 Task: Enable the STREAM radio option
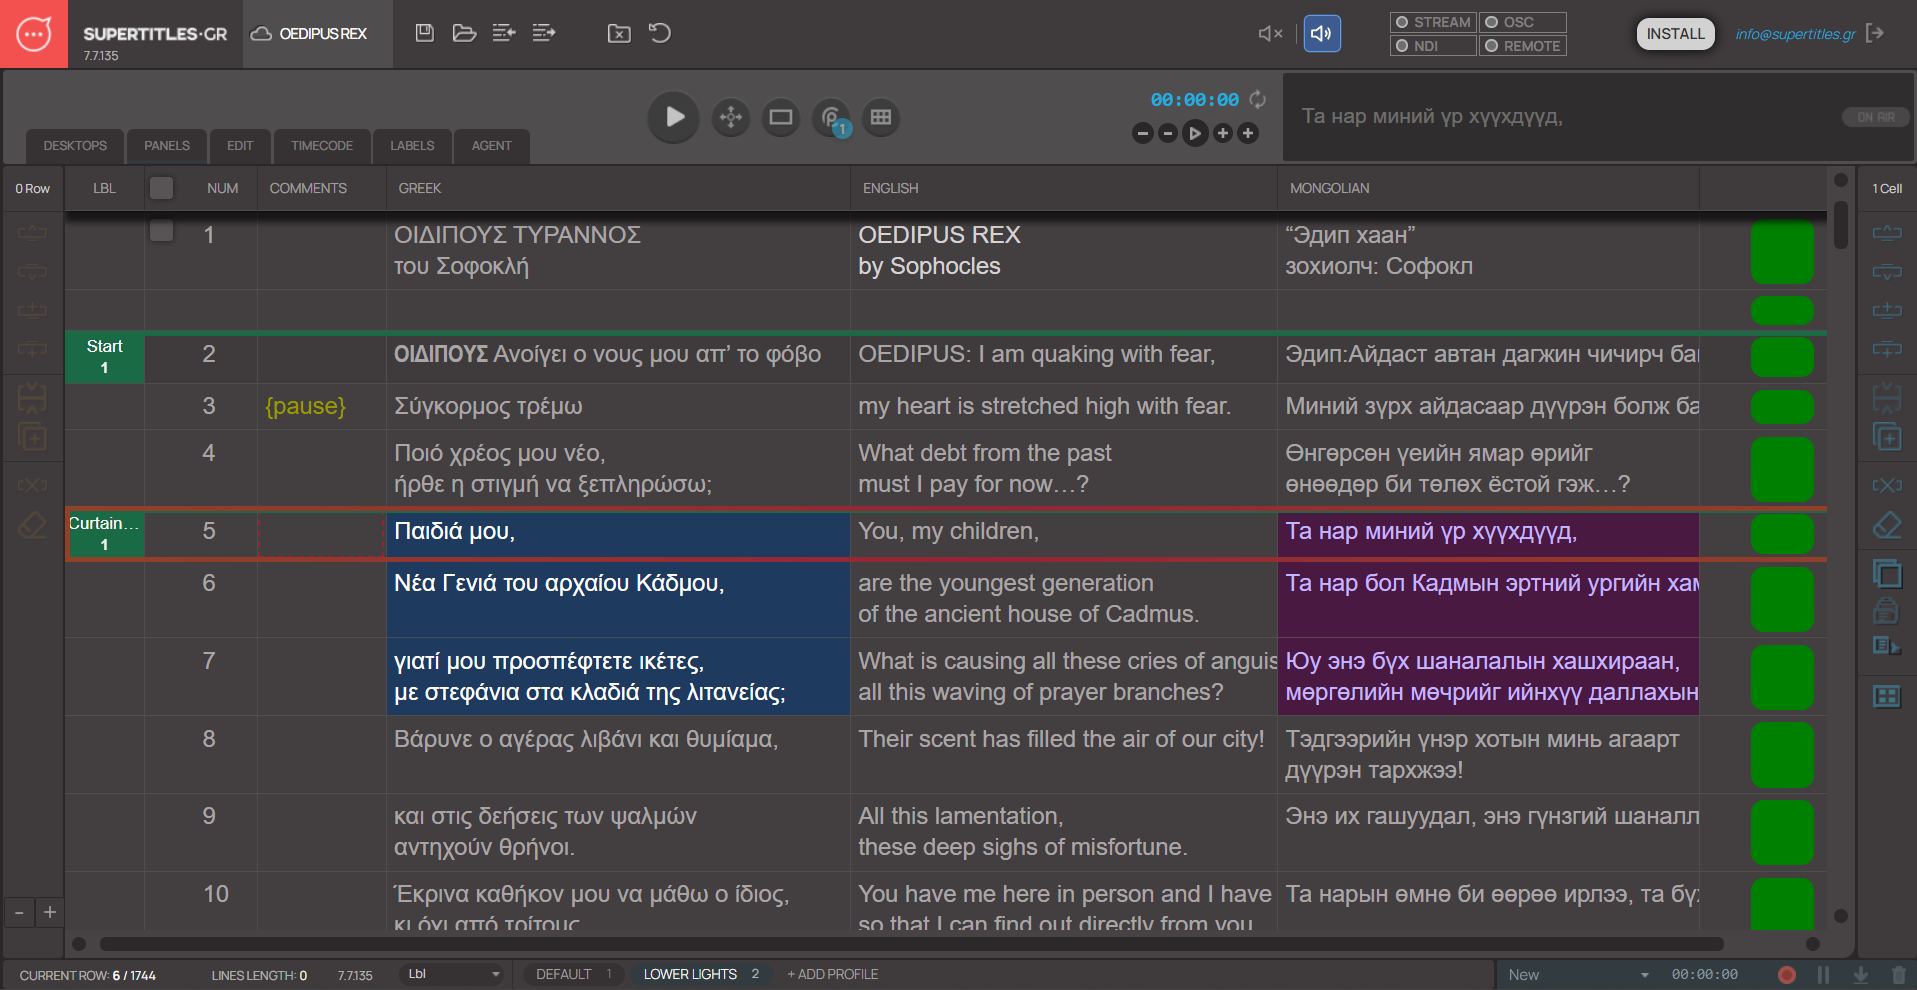tap(1433, 22)
